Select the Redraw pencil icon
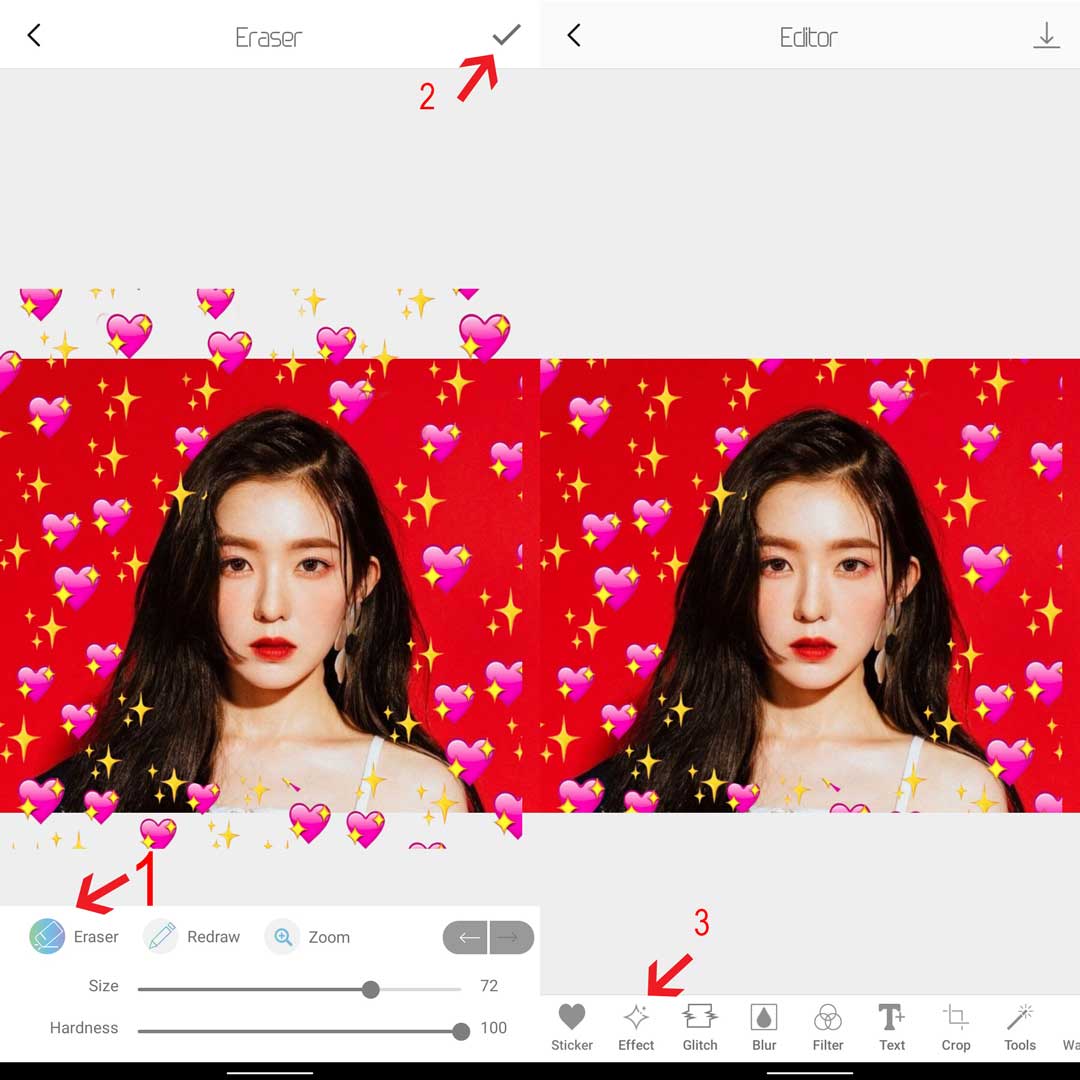This screenshot has width=1080, height=1080. coord(160,936)
